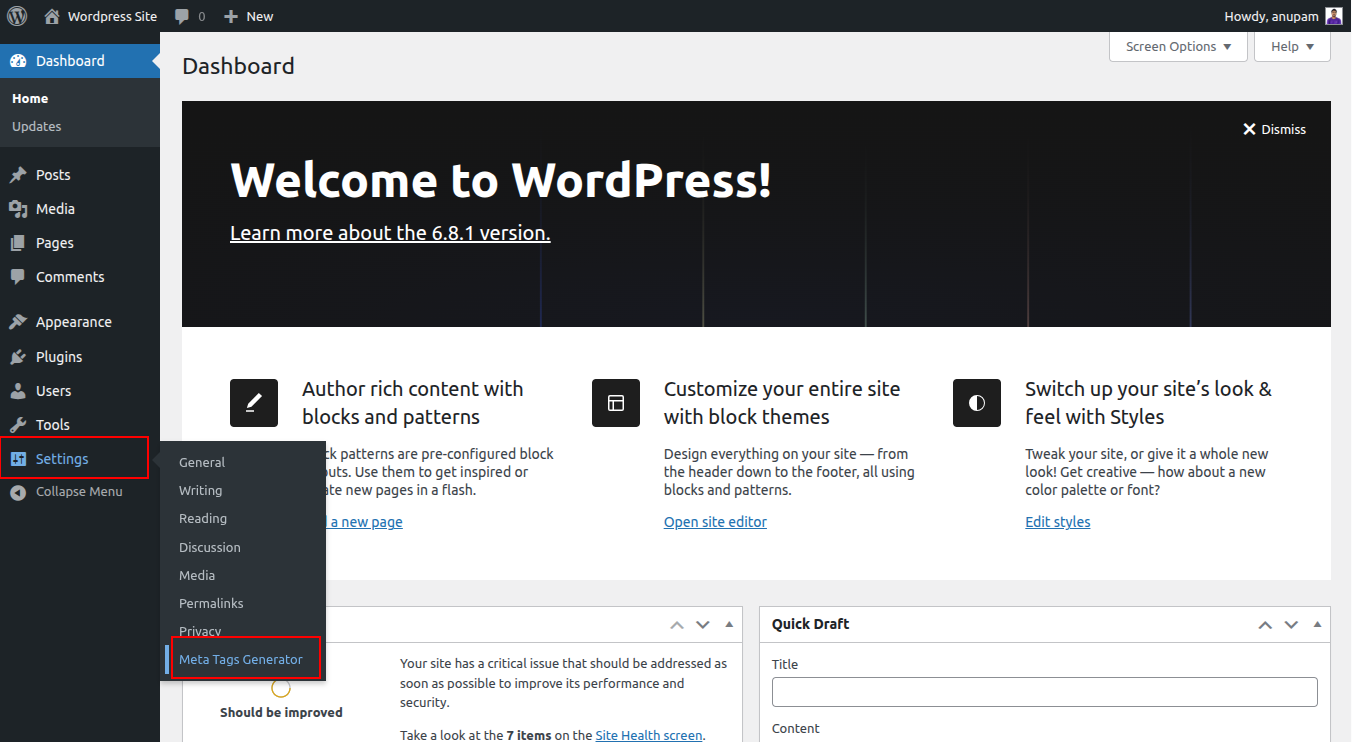Click the Wordpress Site title link
Viewport: 1352px width, 742px height.
click(112, 16)
